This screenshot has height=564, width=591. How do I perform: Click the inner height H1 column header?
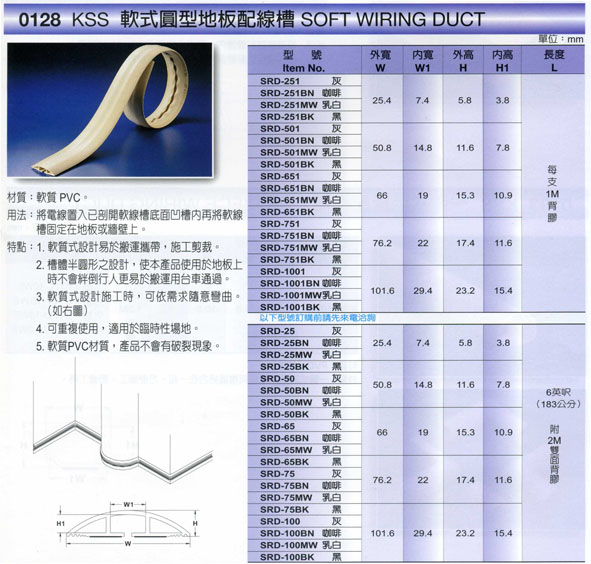tap(502, 61)
